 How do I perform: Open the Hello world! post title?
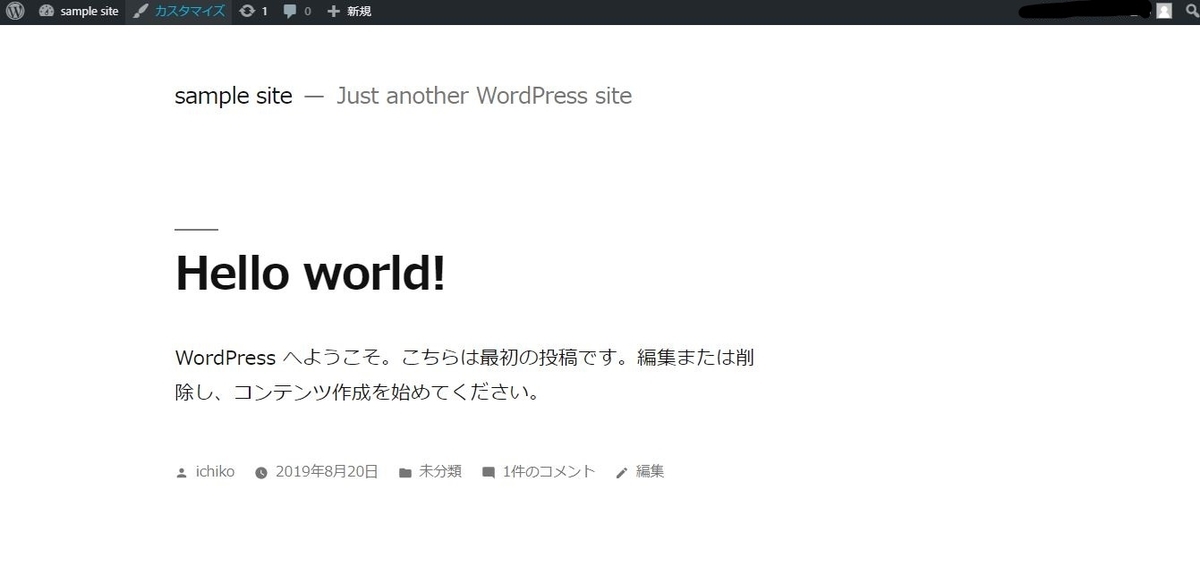(x=310, y=273)
